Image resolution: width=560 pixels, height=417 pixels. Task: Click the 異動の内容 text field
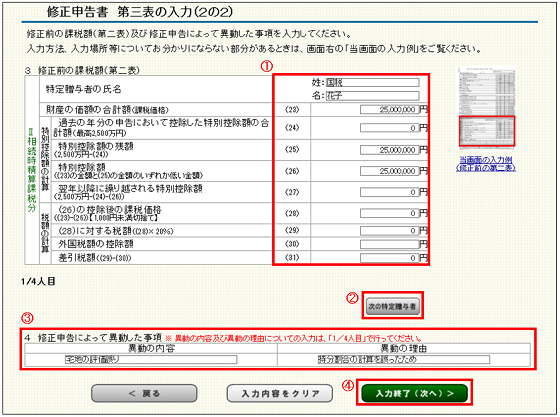[x=151, y=360]
